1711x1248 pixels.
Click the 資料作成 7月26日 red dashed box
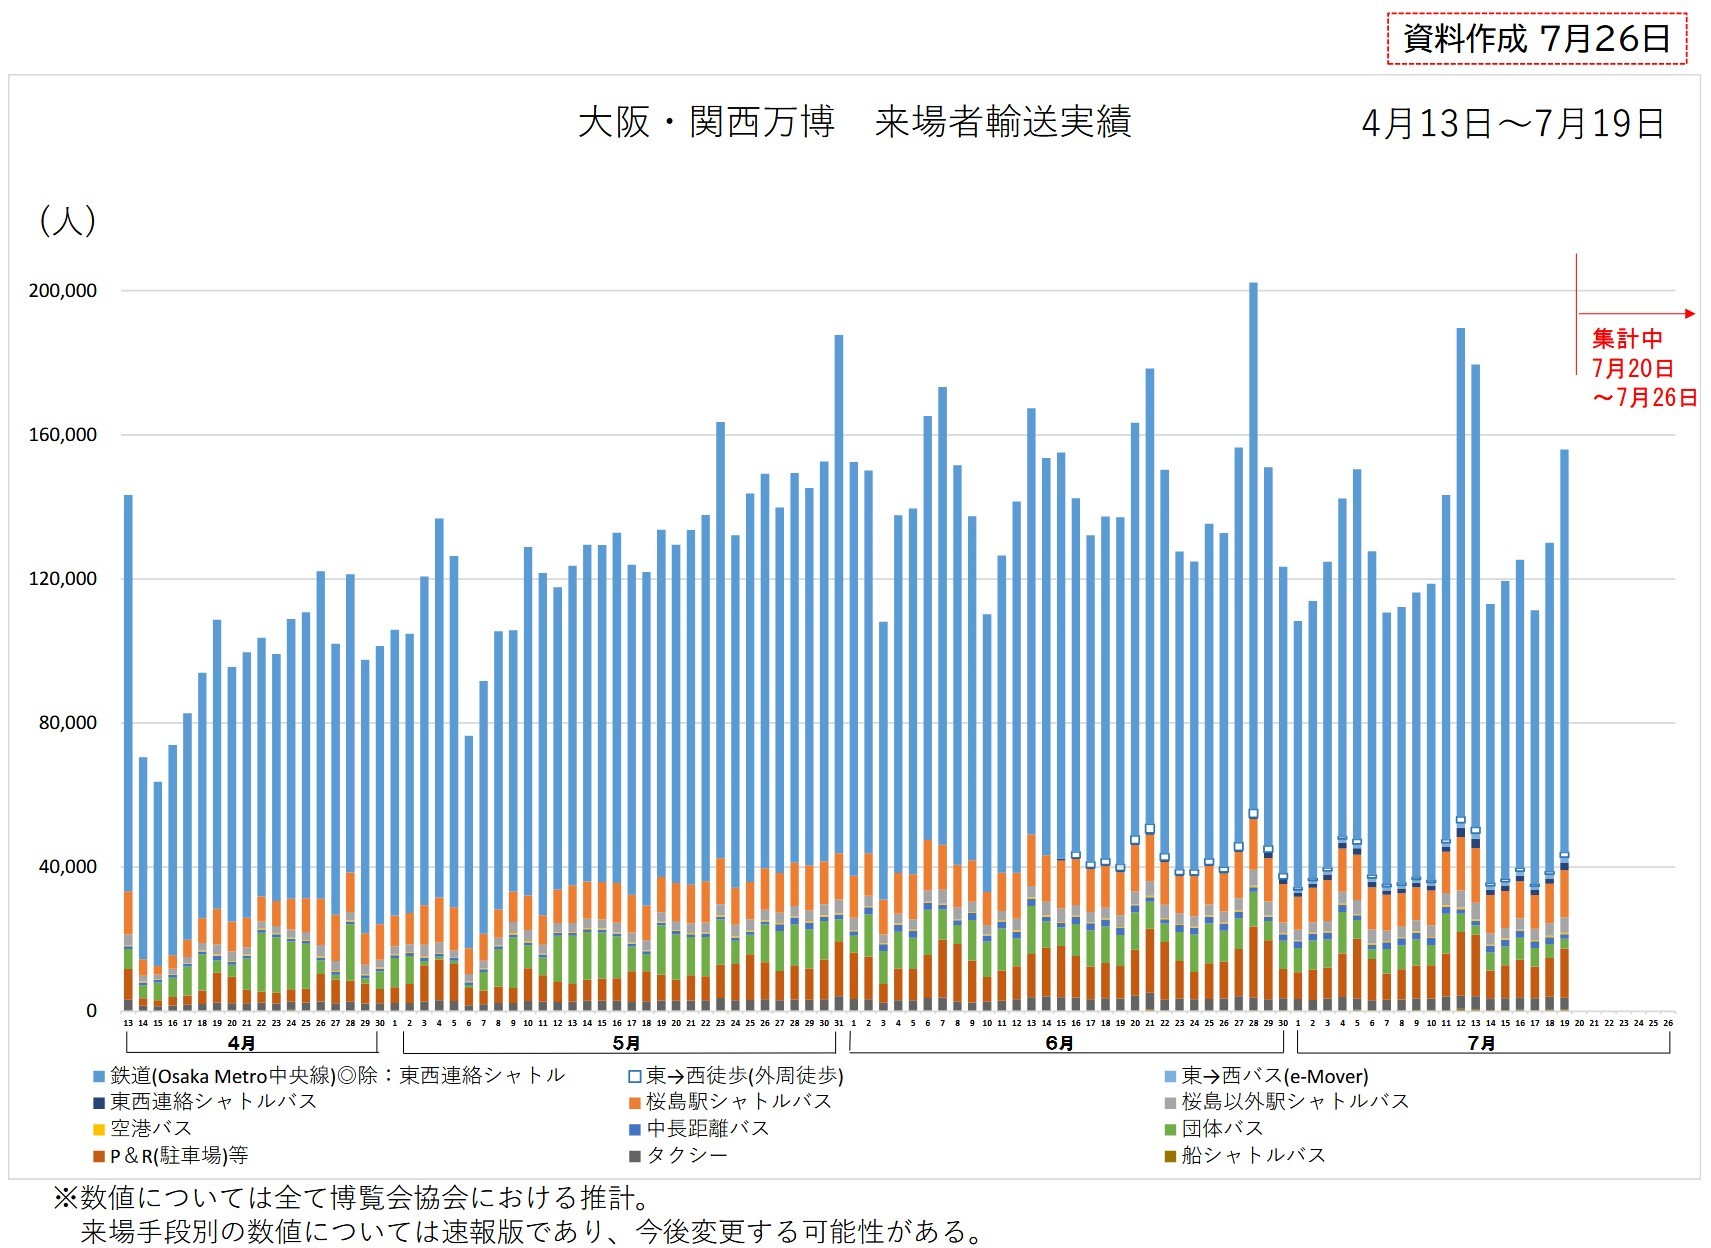1536,39
